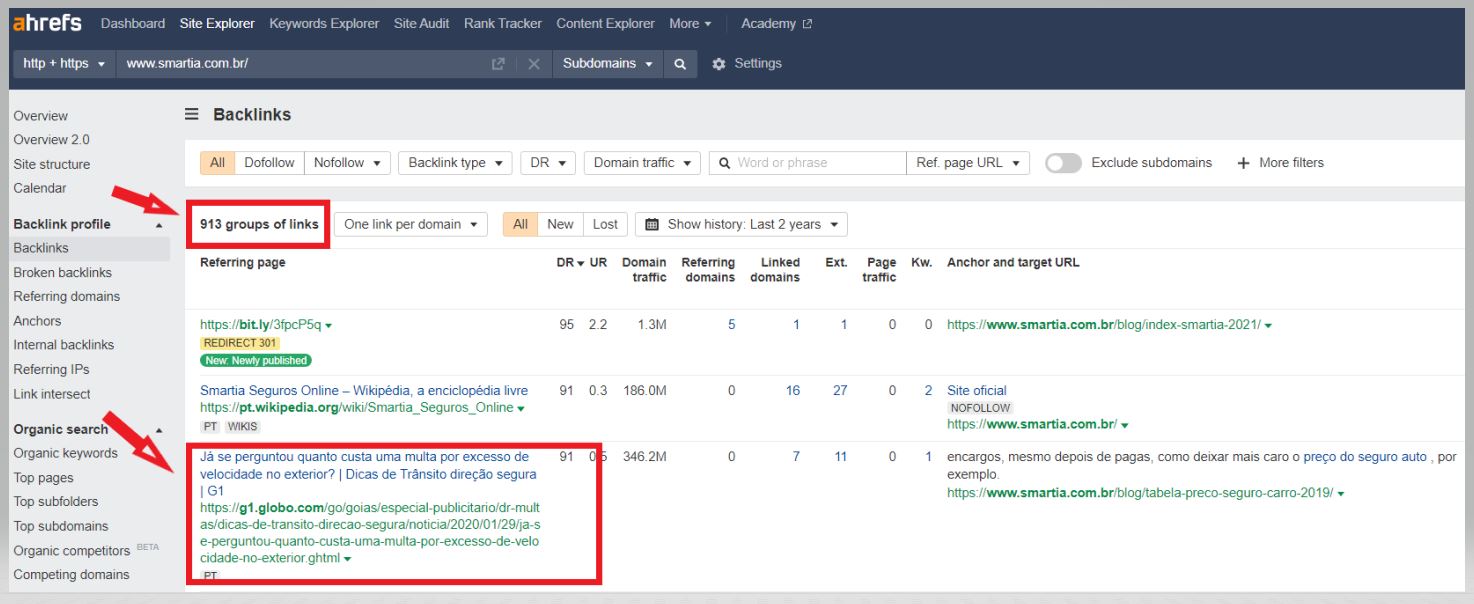Open Organic keywords report
The width and height of the screenshot is (1474, 604).
click(x=65, y=453)
